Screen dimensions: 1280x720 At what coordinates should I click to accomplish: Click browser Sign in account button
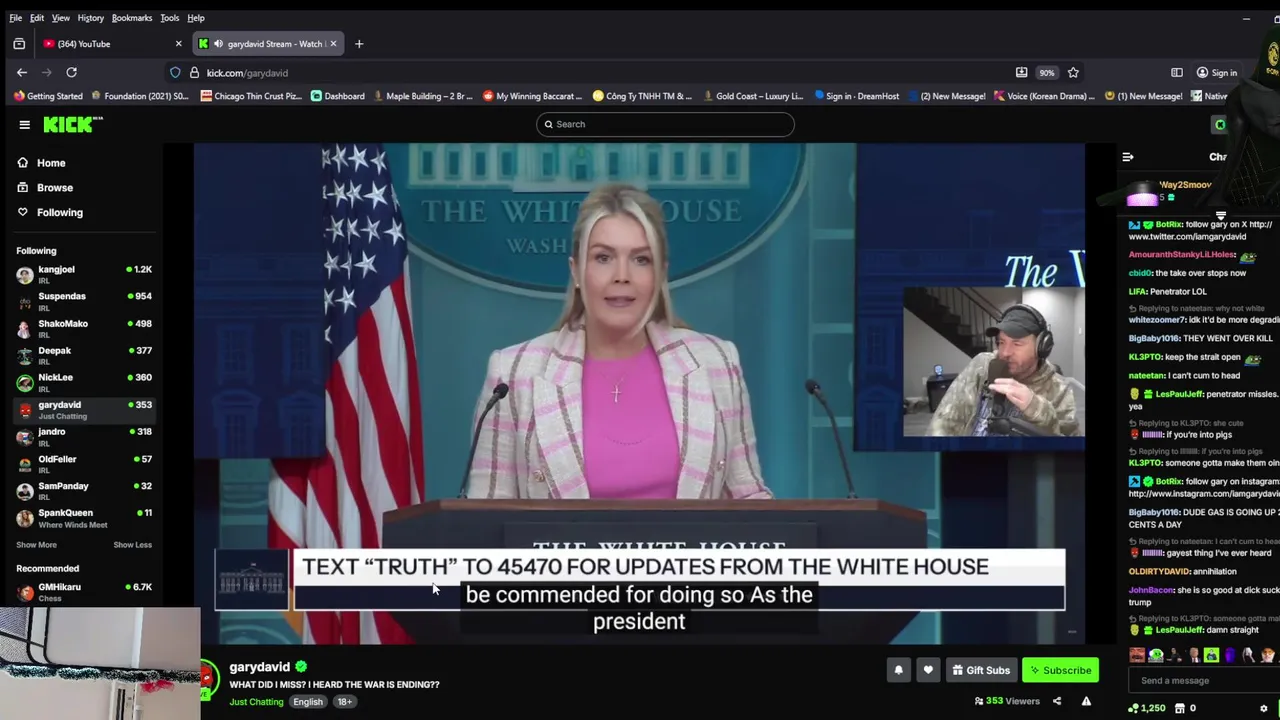(1217, 73)
